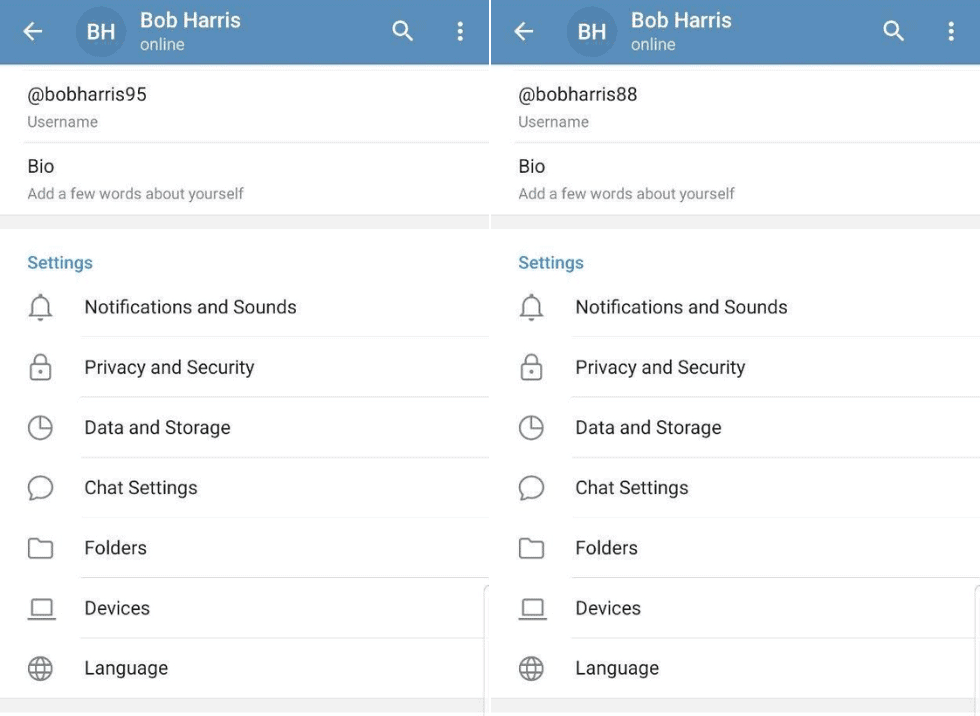This screenshot has height=716, width=980.
Task: Open Bob Harris profile avatar BH
Action: point(100,30)
